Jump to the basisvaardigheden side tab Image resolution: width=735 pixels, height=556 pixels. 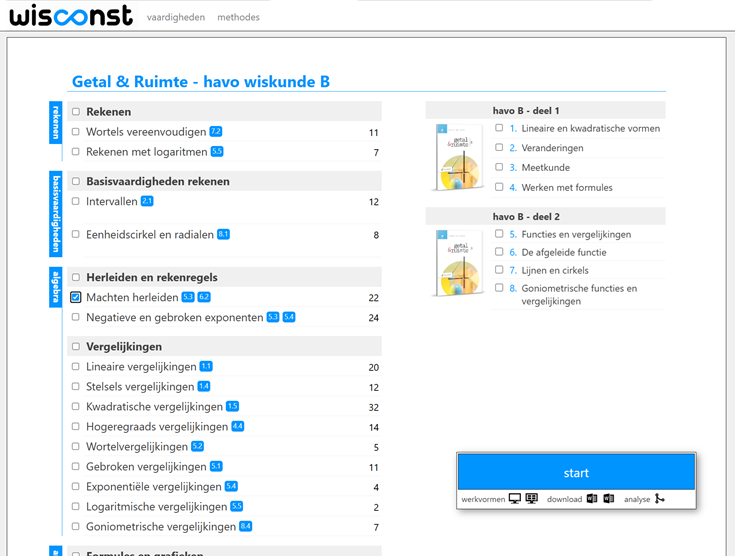(x=56, y=214)
